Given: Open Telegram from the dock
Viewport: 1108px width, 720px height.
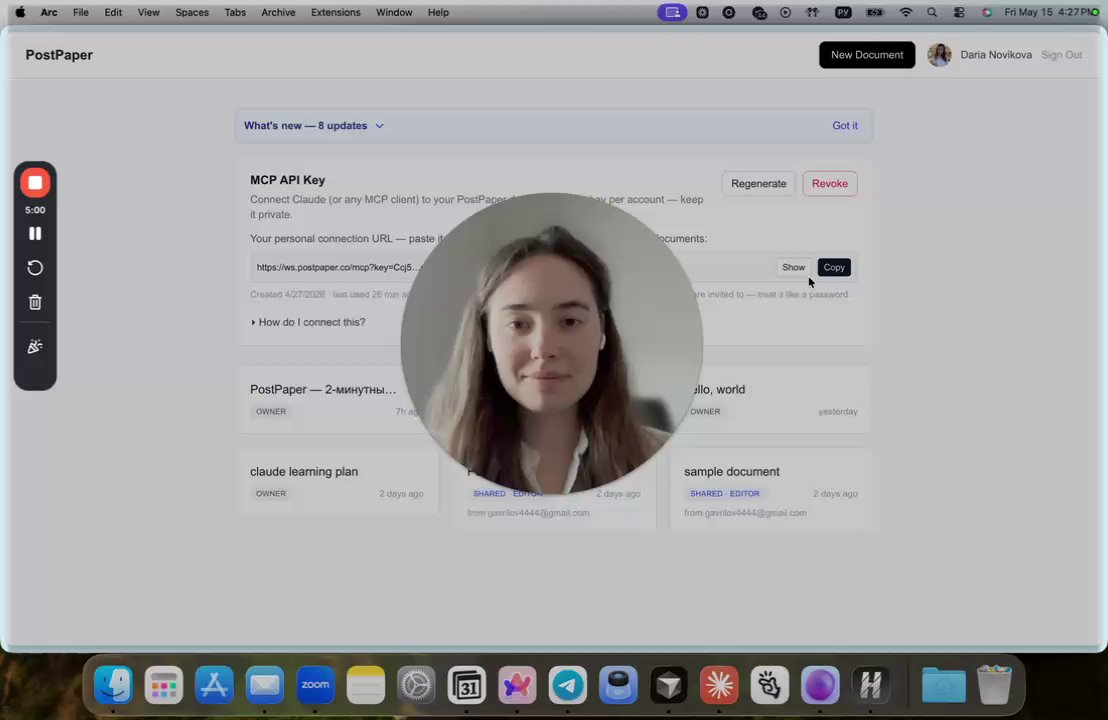Looking at the screenshot, I should [x=568, y=684].
